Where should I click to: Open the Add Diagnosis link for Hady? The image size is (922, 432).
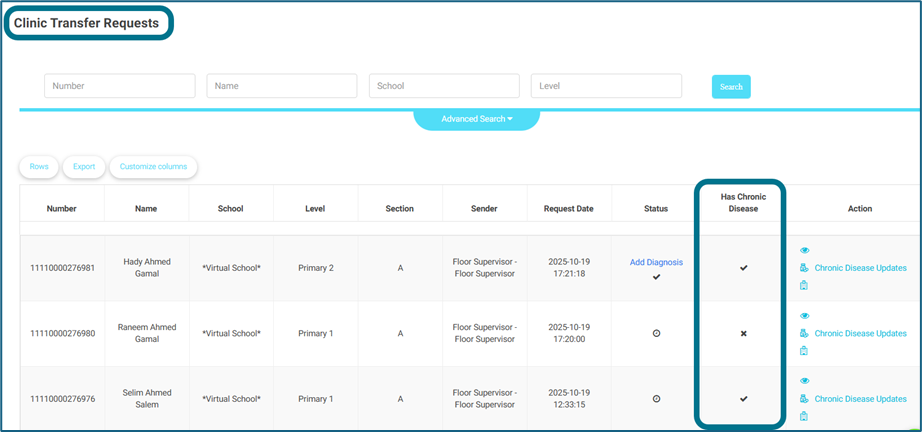656,262
